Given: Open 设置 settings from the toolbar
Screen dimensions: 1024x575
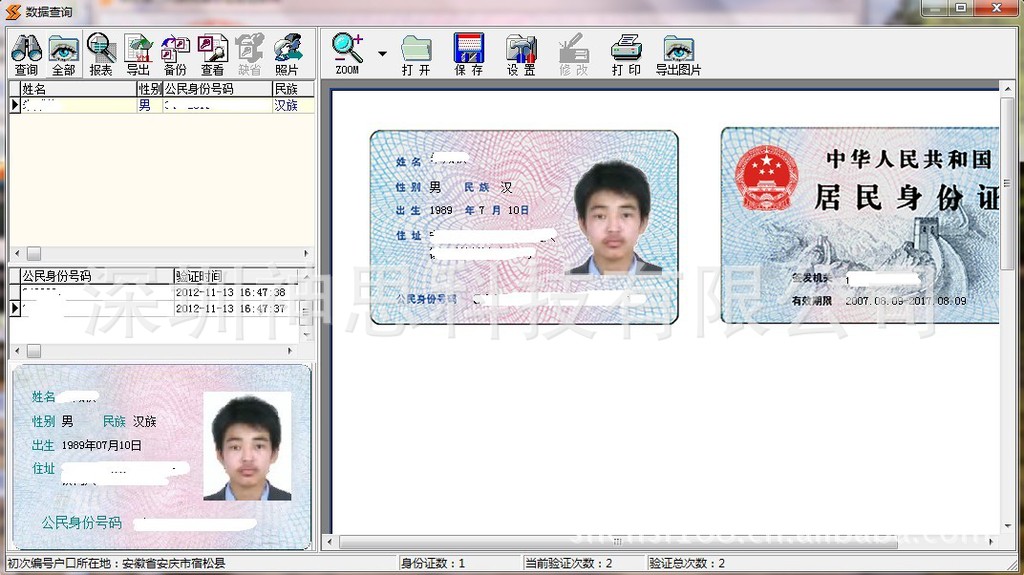Looking at the screenshot, I should coord(521,54).
